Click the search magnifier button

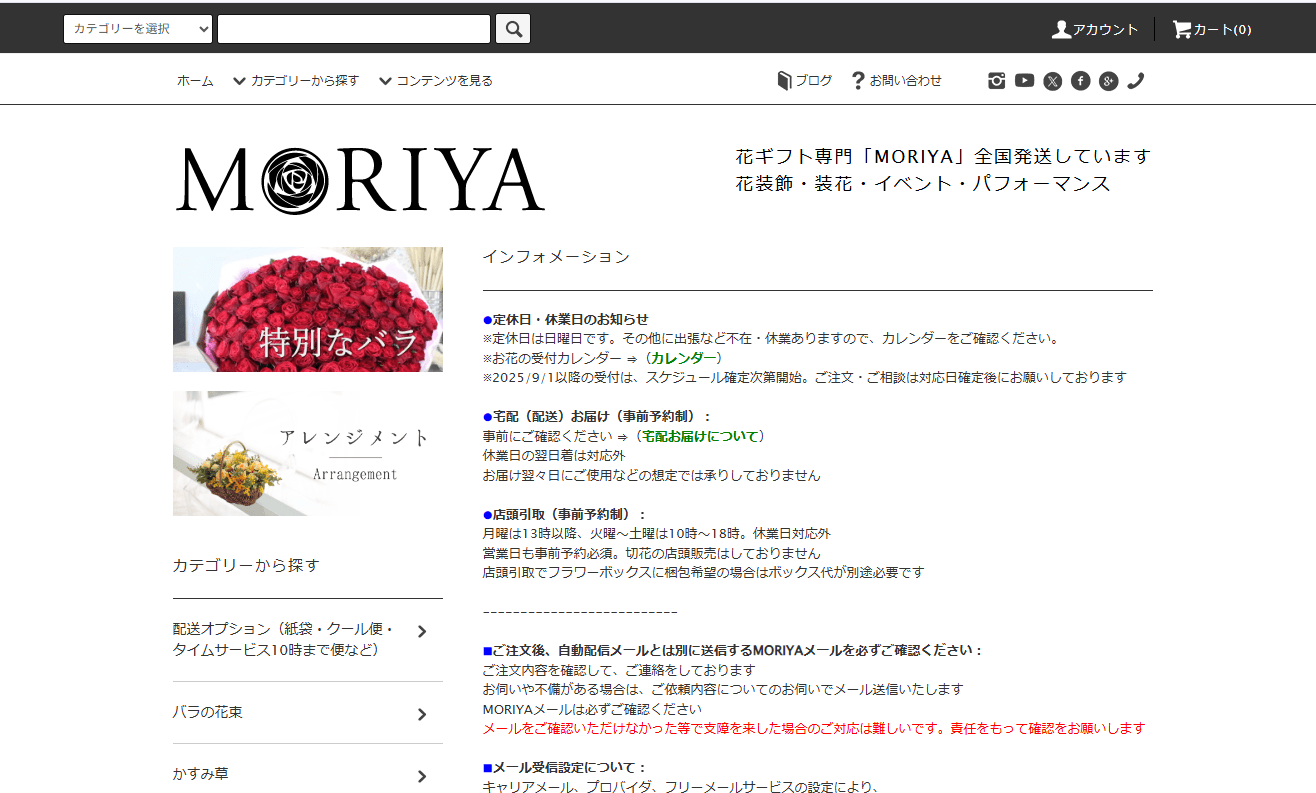(x=513, y=29)
